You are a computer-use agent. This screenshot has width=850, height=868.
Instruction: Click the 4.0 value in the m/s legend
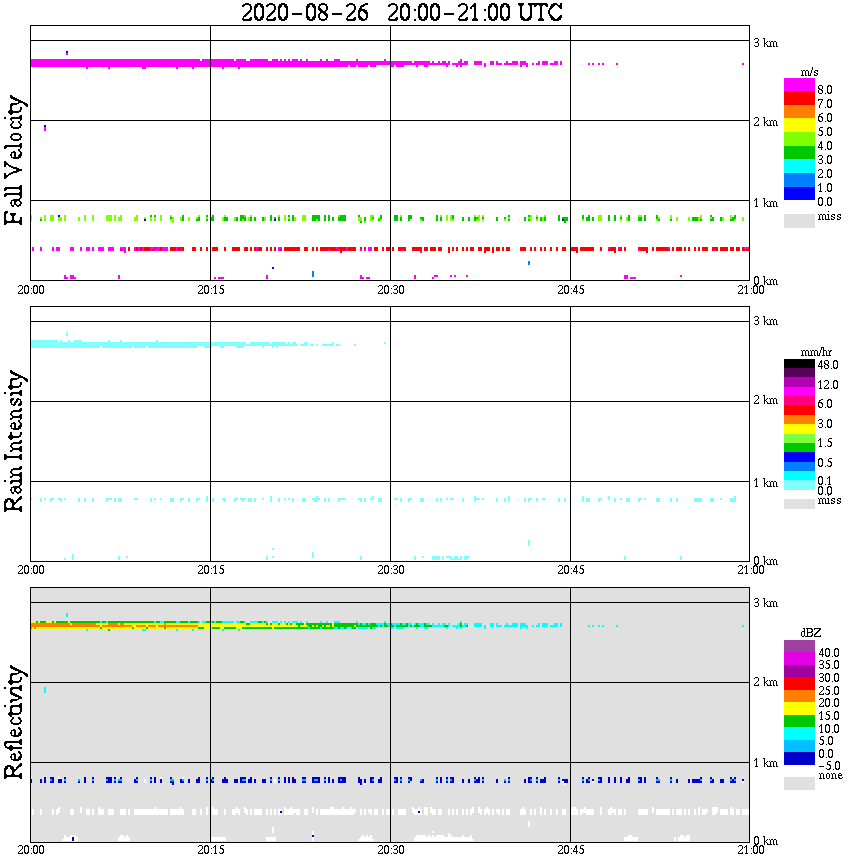tap(825, 146)
